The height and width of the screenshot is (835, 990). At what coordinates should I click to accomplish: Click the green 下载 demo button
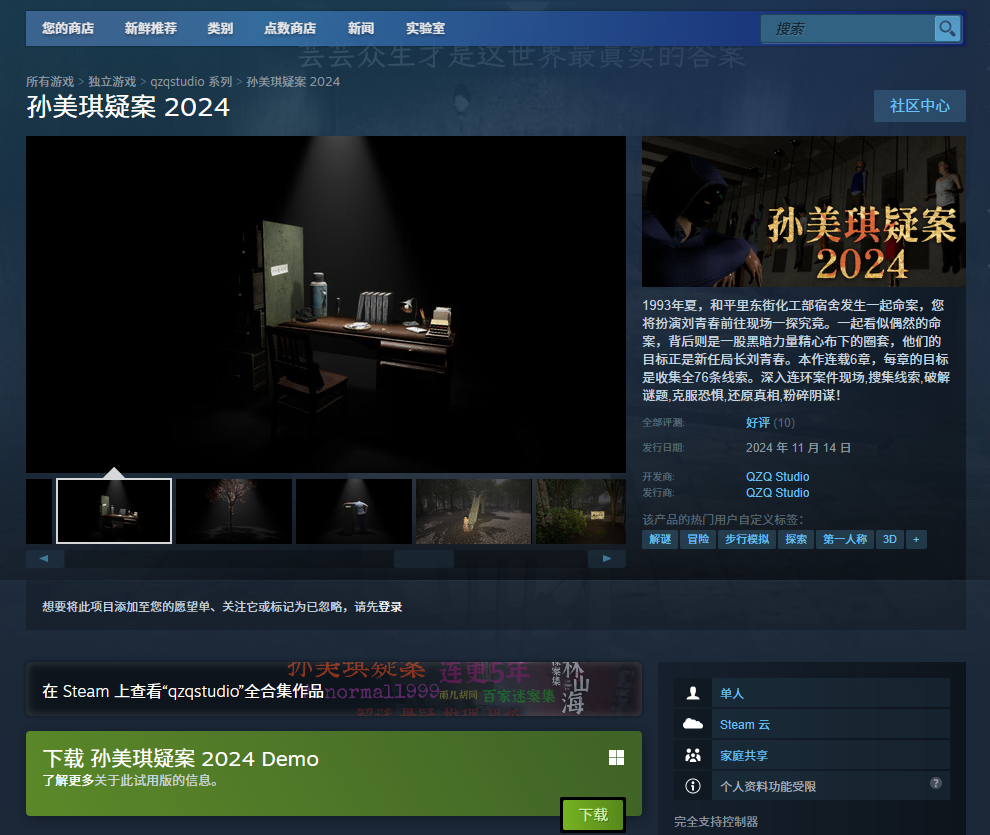(x=593, y=814)
